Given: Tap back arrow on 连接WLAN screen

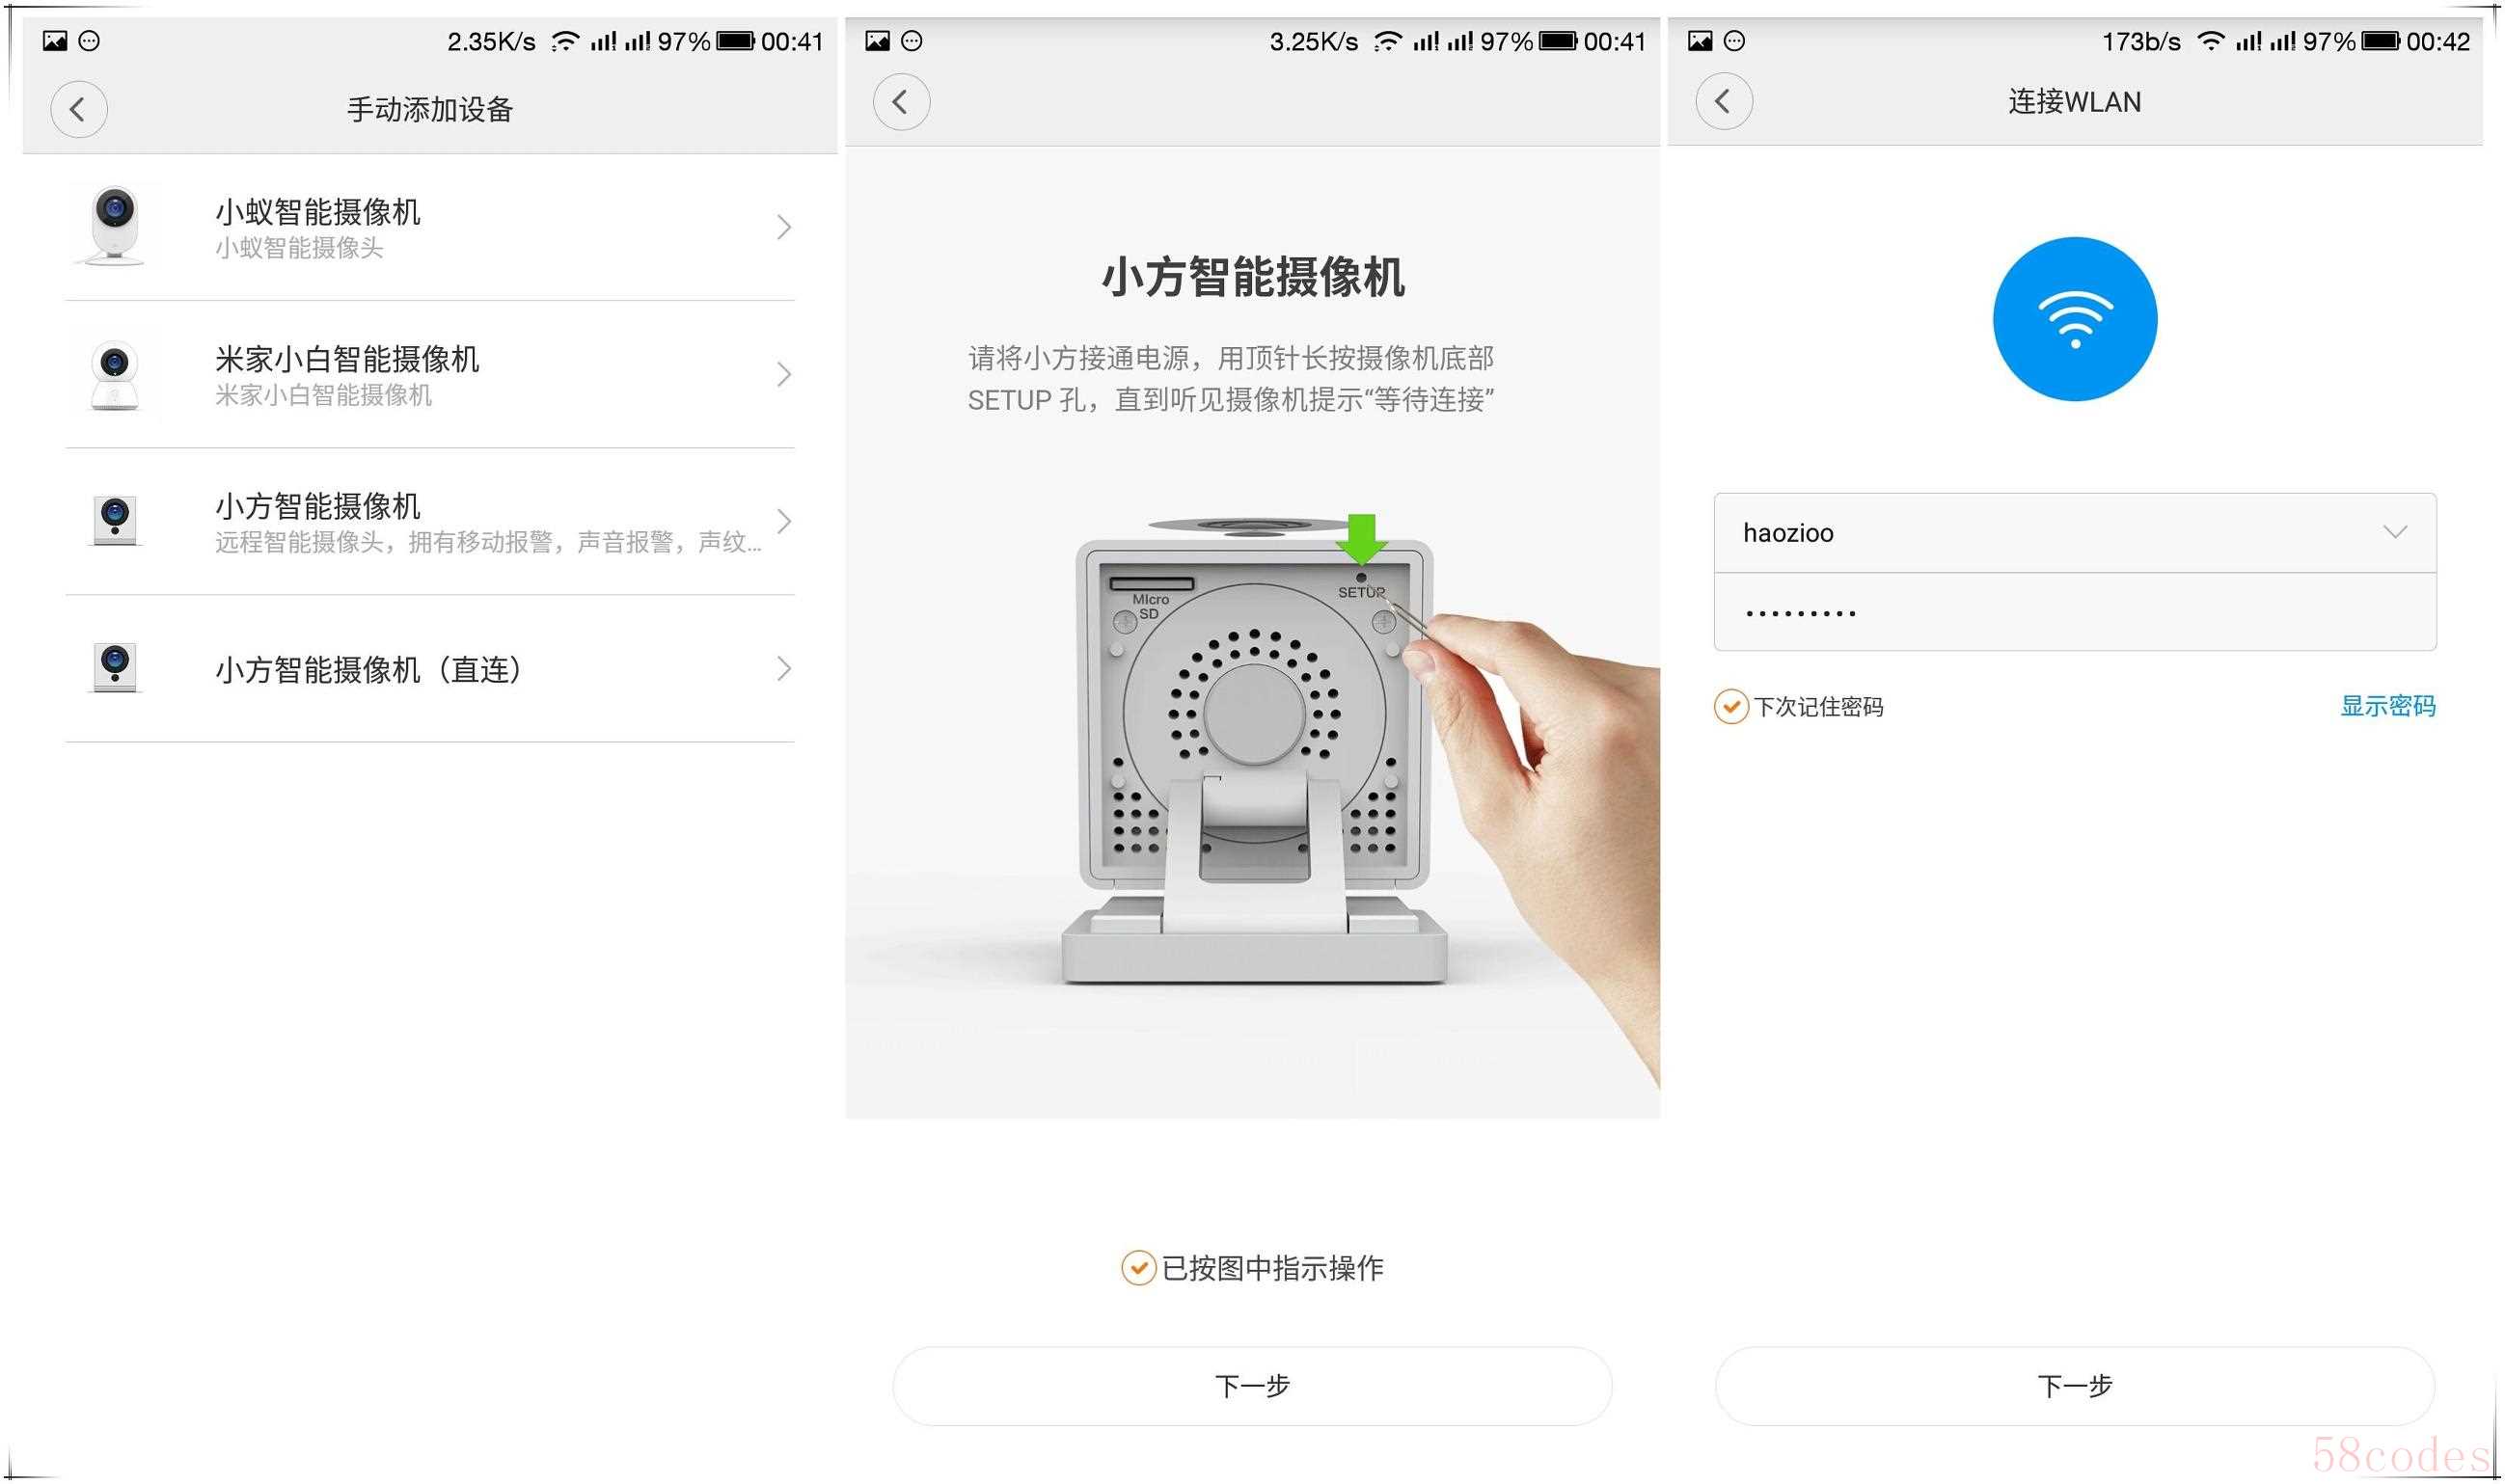Looking at the screenshot, I should pos(1724,101).
